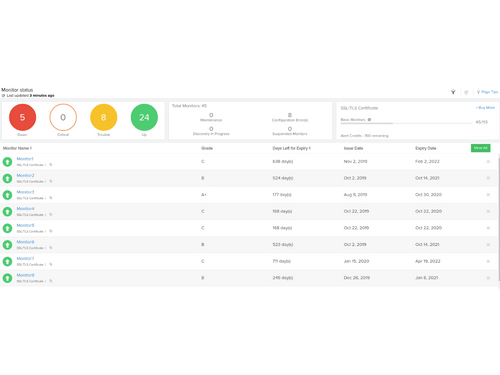The height and width of the screenshot is (375, 500).
Task: Show the 5 Down monitors circle
Action: pyautogui.click(x=22, y=117)
